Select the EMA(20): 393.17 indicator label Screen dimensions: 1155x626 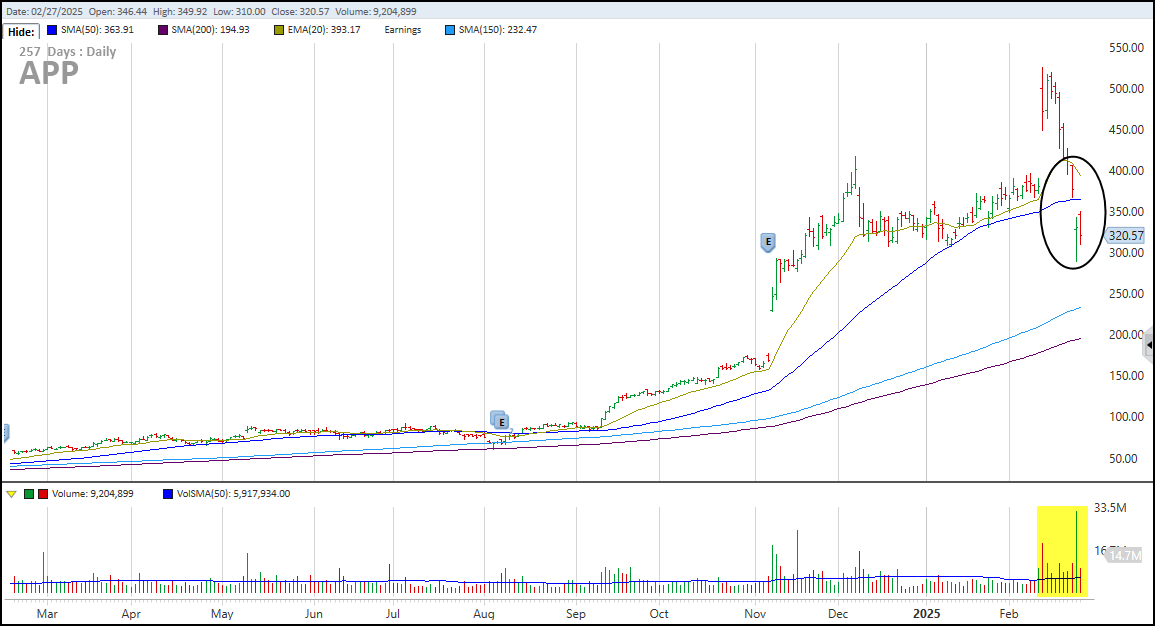point(324,30)
